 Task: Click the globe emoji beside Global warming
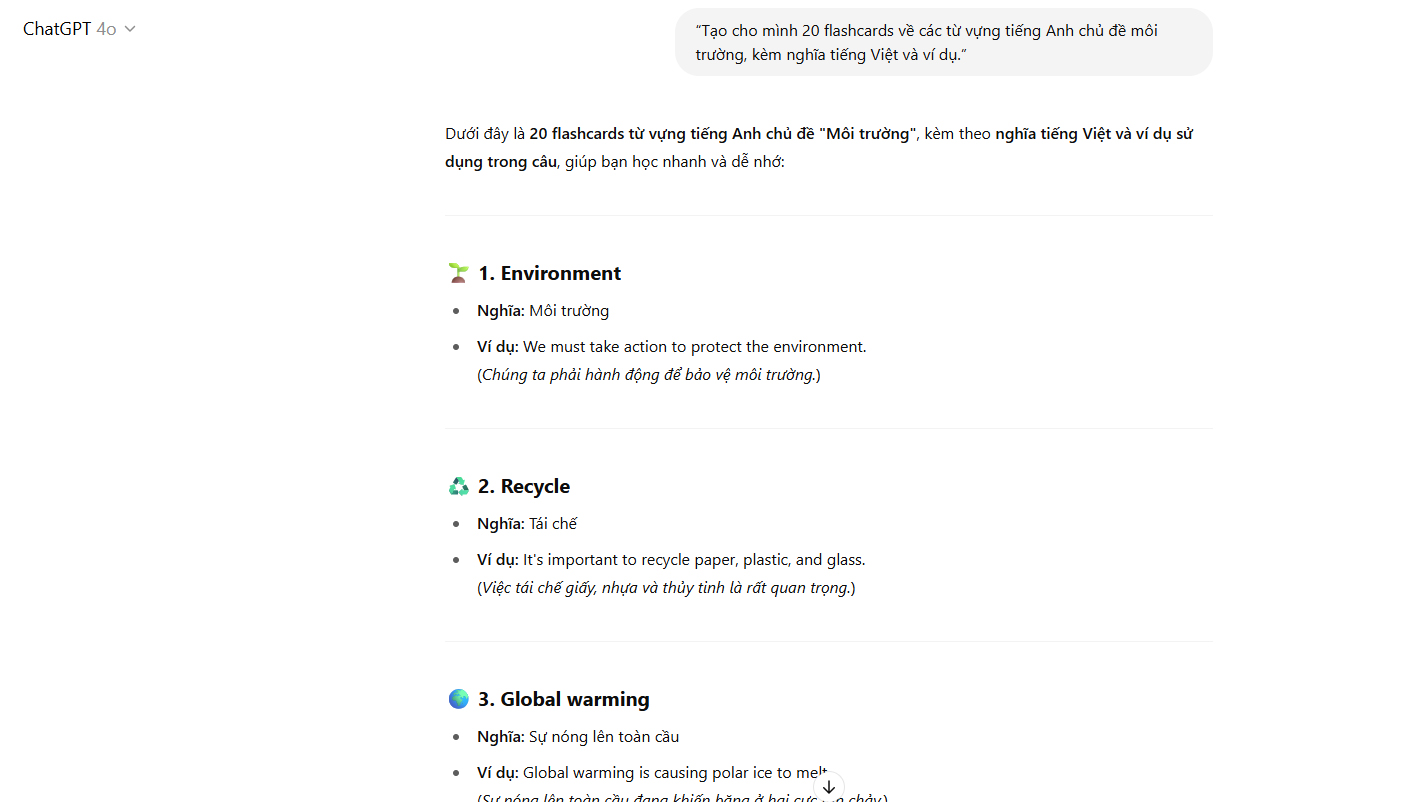click(458, 699)
